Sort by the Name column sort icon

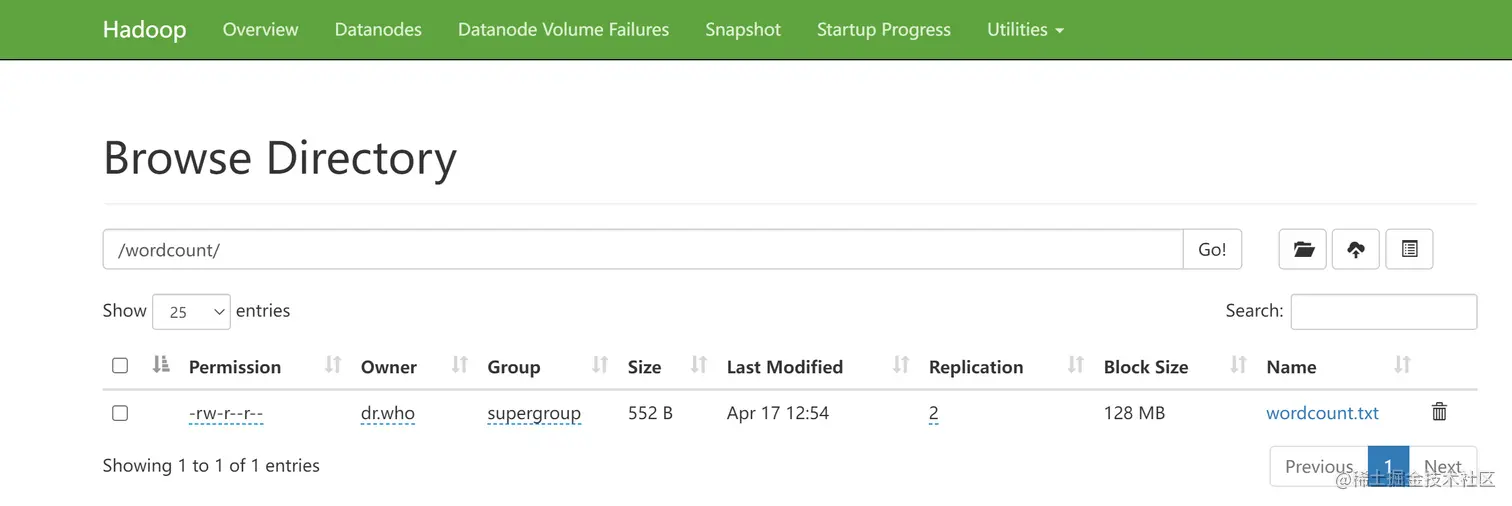[1402, 366]
